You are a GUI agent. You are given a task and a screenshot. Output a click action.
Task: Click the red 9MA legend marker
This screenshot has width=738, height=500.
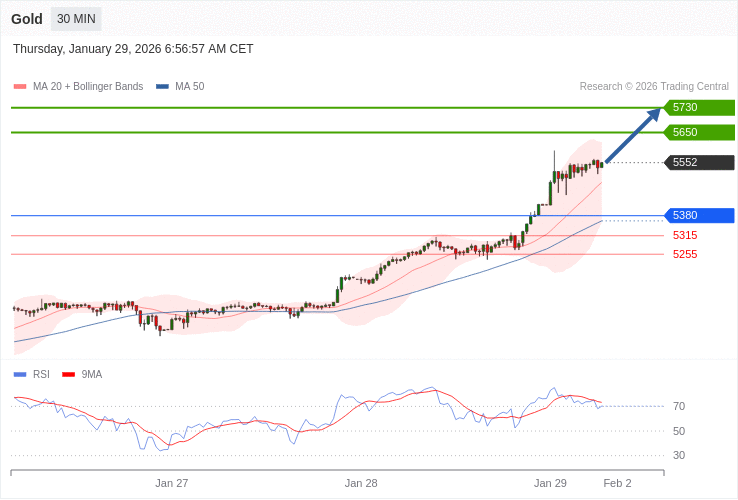(x=68, y=375)
